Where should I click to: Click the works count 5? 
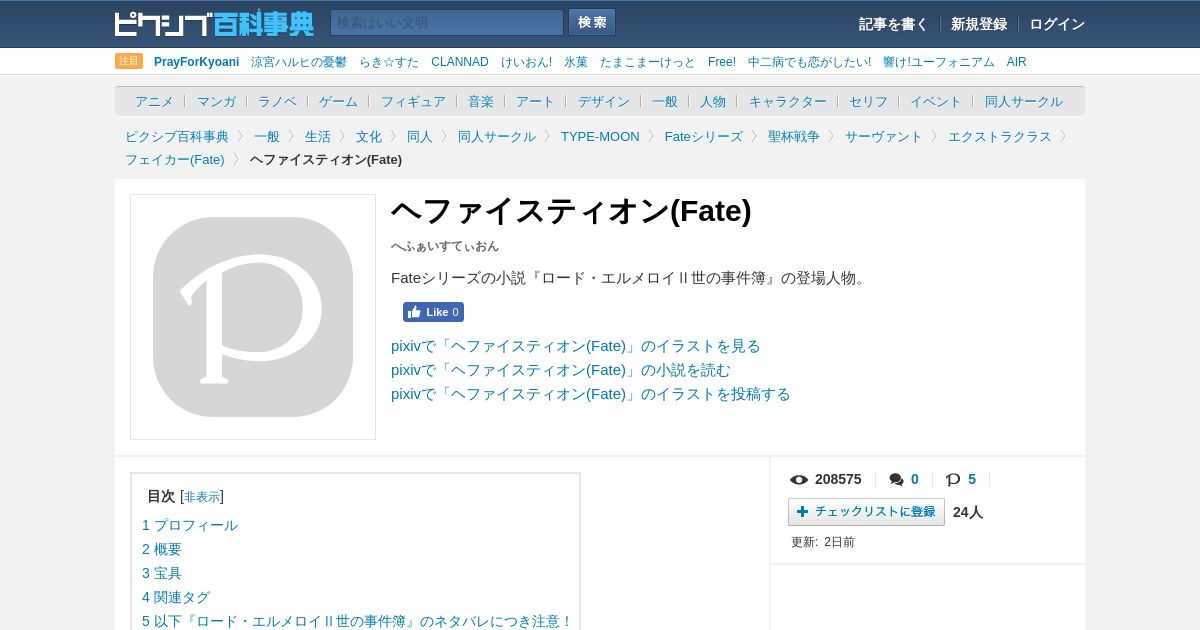(x=971, y=479)
